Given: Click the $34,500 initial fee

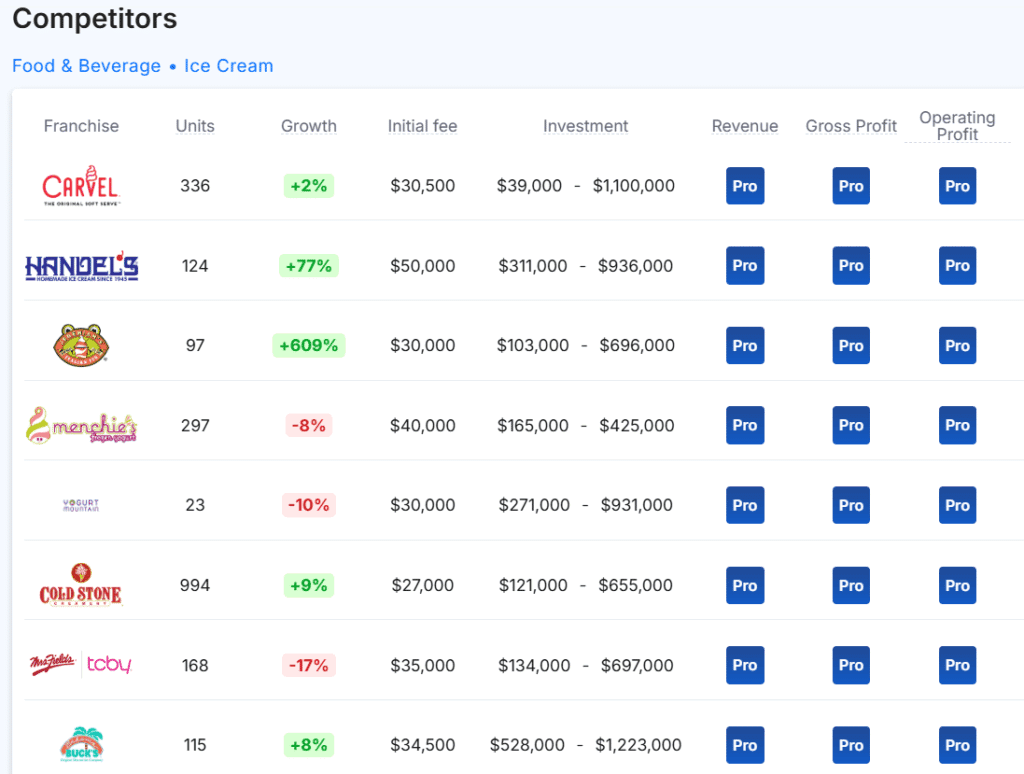Looking at the screenshot, I should coord(423,745).
